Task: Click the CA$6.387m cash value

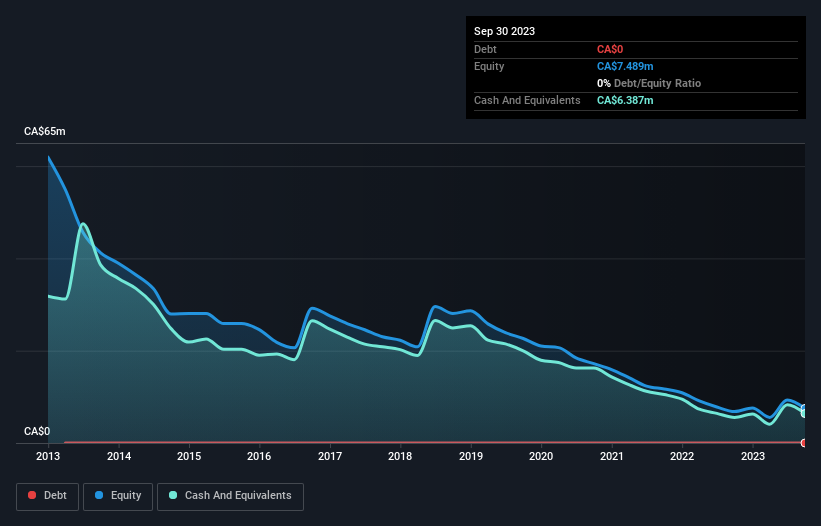Action: 625,100
